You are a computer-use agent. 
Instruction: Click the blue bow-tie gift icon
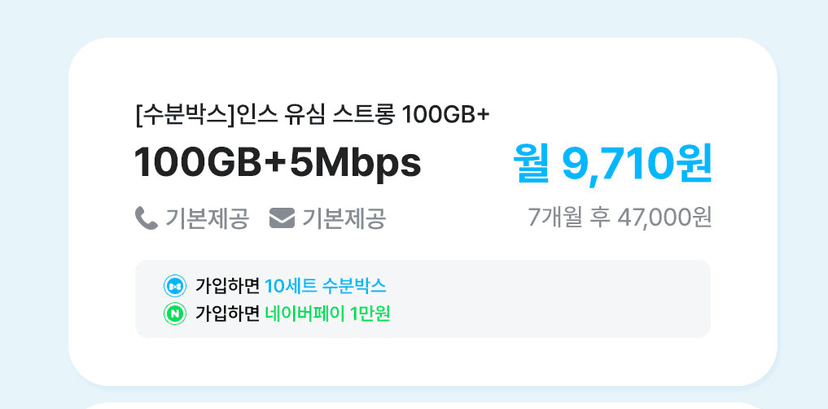175,286
